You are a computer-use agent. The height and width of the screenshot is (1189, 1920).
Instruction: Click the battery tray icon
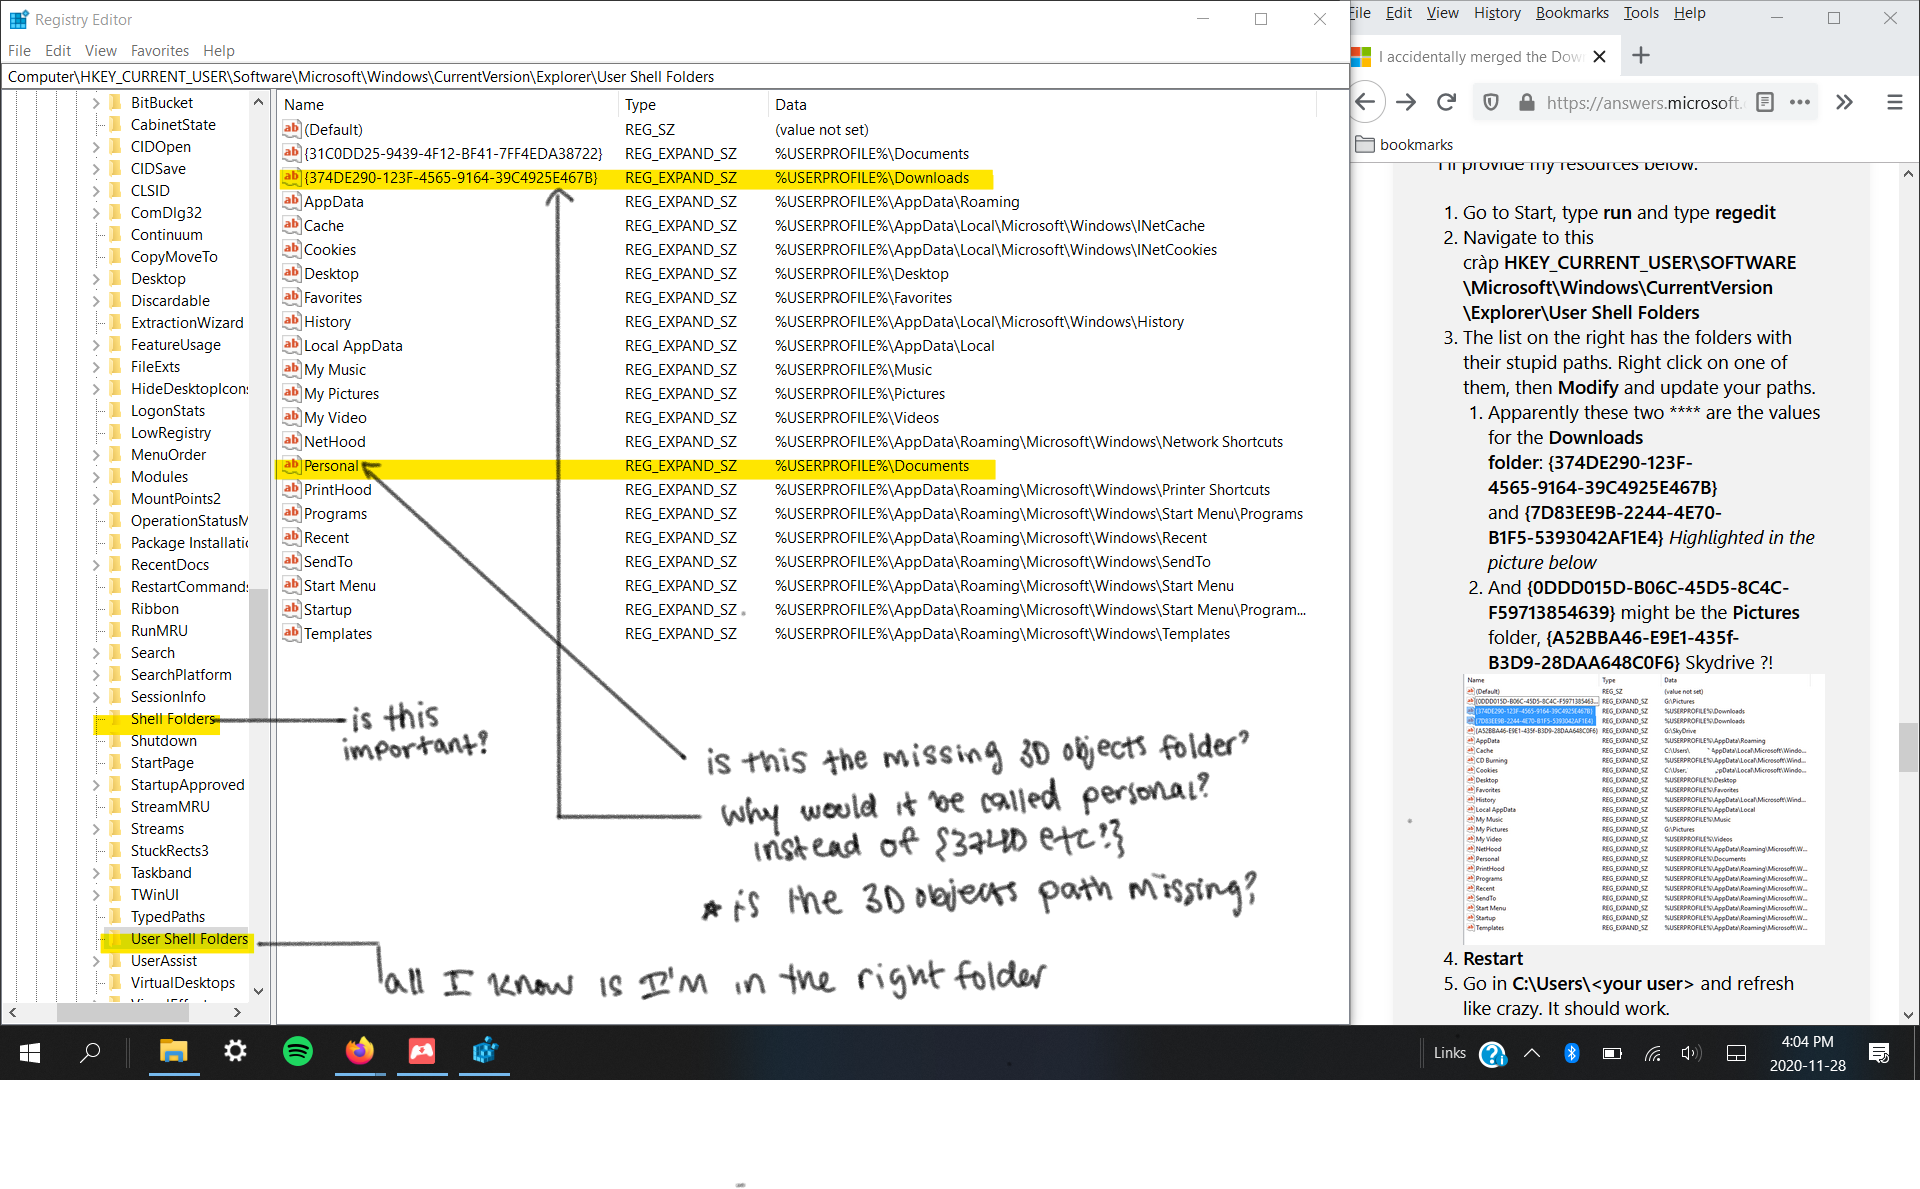pos(1612,1053)
